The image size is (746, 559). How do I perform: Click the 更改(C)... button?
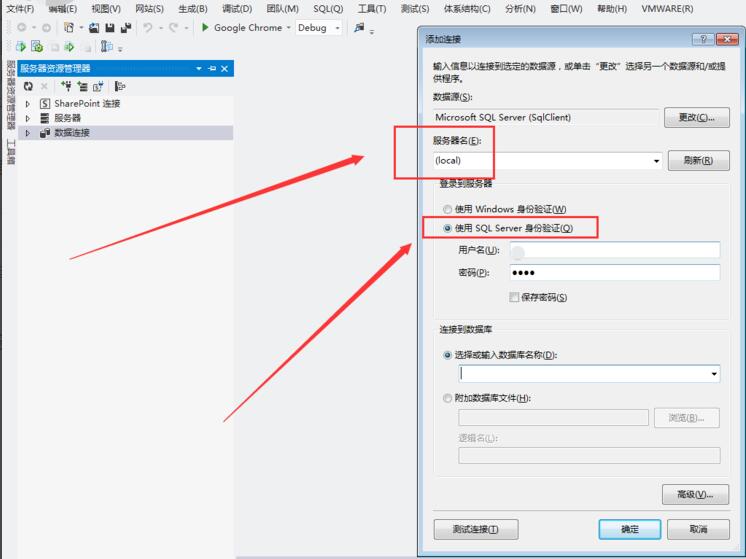coord(697,117)
